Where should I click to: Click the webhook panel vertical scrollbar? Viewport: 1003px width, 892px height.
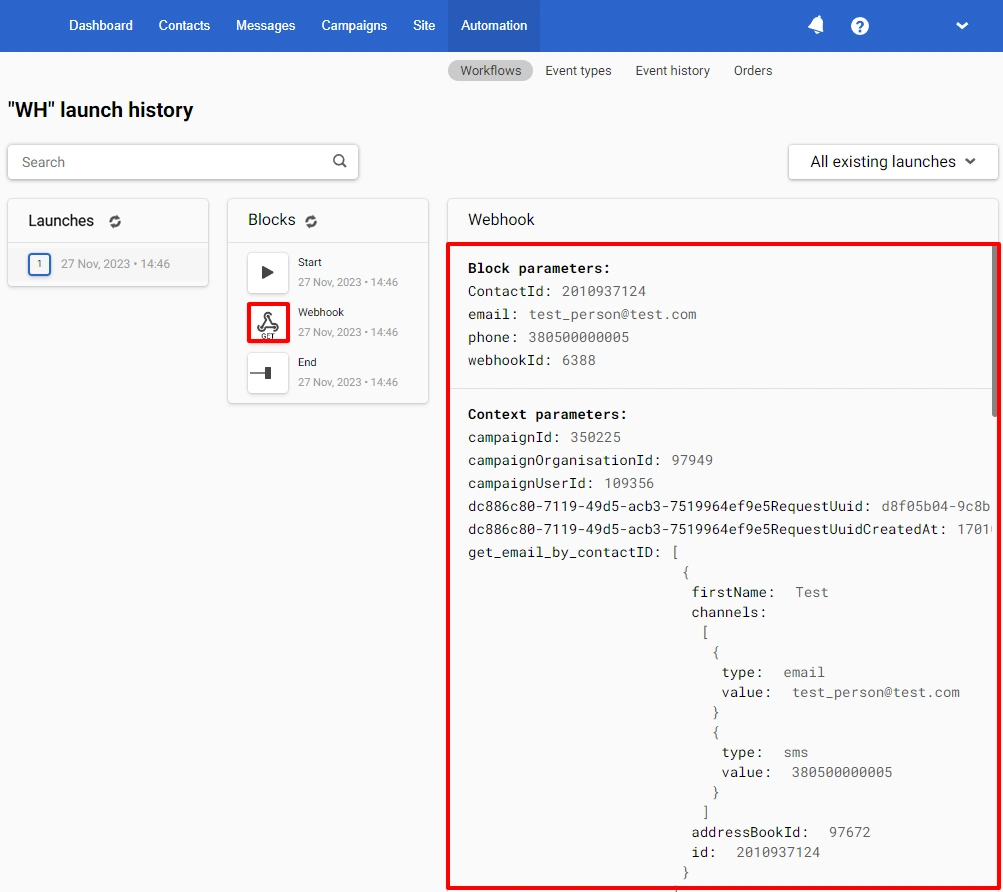pos(995,331)
